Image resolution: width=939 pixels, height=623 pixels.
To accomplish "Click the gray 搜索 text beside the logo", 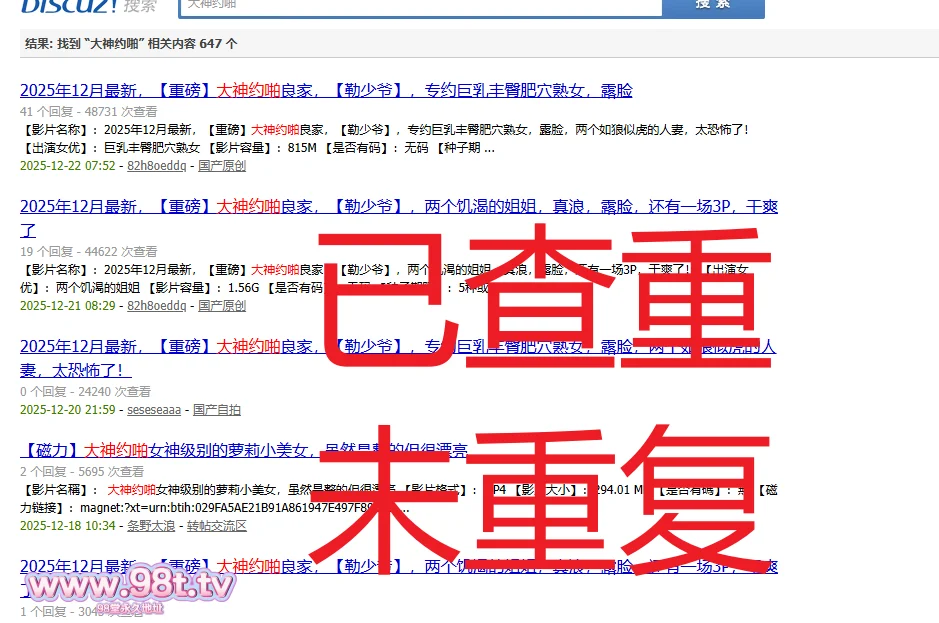I will click(141, 6).
